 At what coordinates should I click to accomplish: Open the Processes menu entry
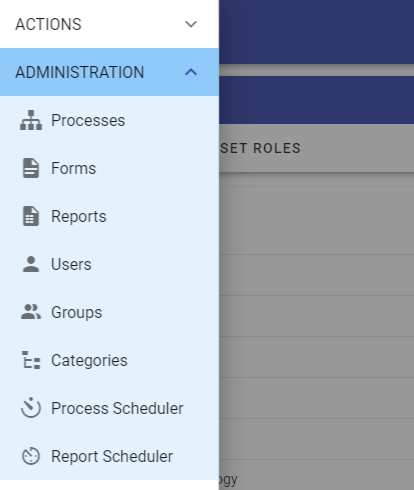[x=88, y=120]
